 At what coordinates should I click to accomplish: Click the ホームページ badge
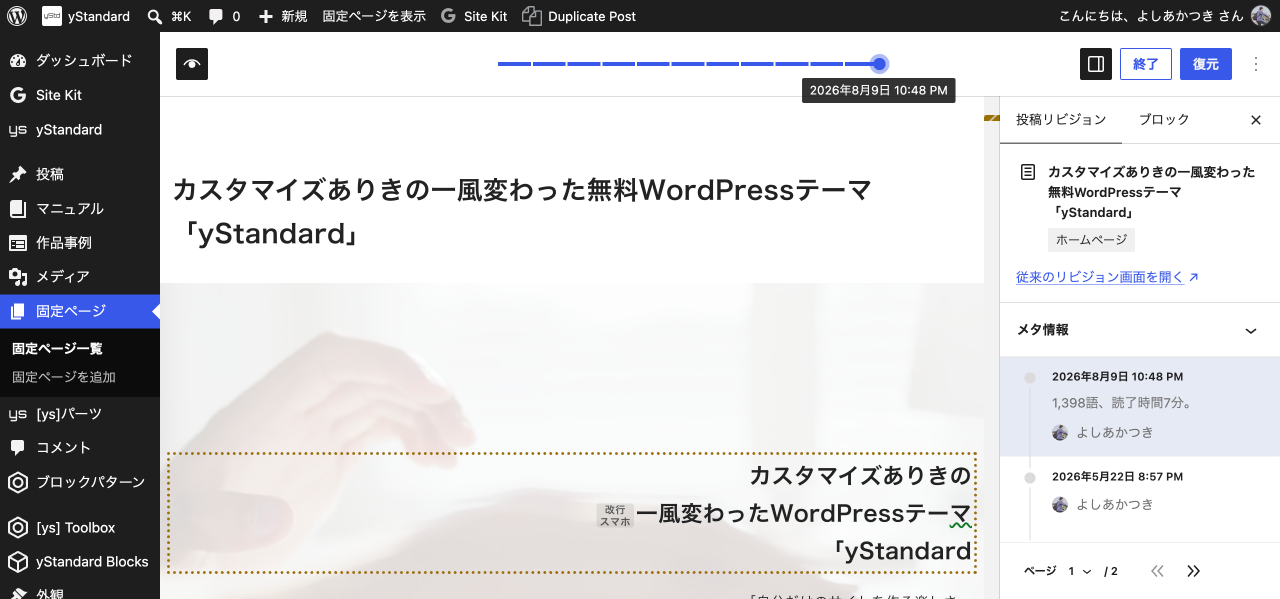pyautogui.click(x=1091, y=240)
